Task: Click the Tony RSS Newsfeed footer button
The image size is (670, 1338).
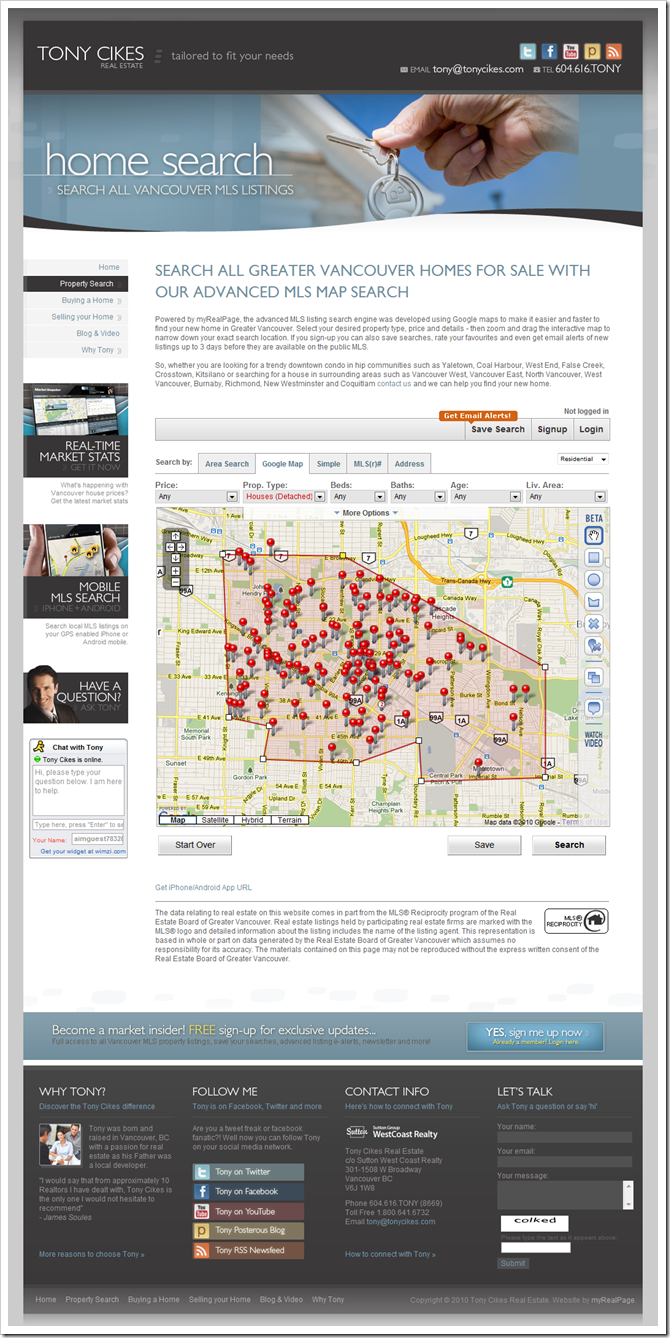Action: tap(248, 1250)
